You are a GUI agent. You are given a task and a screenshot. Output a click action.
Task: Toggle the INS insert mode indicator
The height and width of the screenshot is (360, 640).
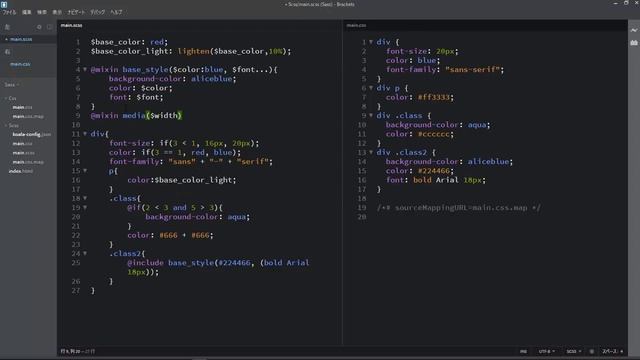pyautogui.click(x=523, y=351)
